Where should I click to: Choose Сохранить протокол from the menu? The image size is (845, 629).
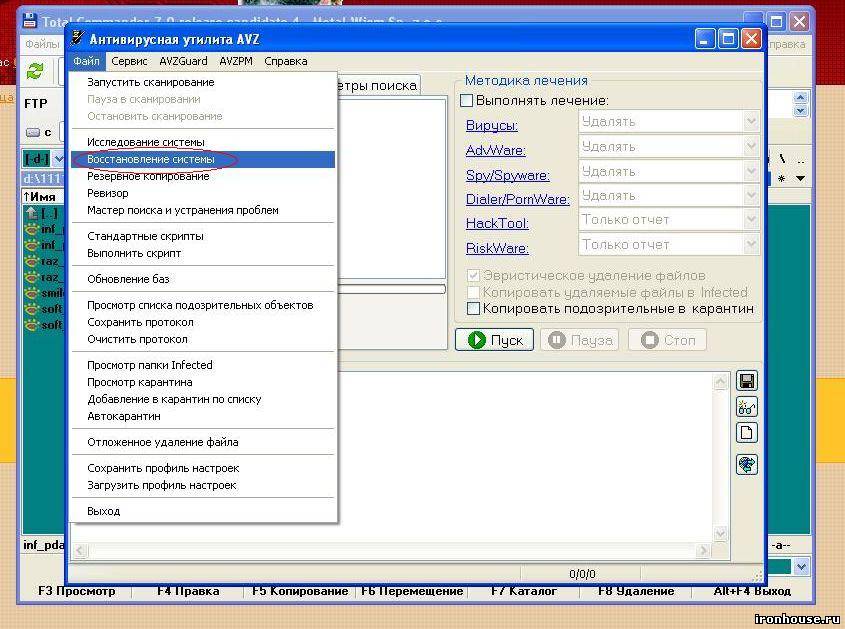tap(203, 322)
